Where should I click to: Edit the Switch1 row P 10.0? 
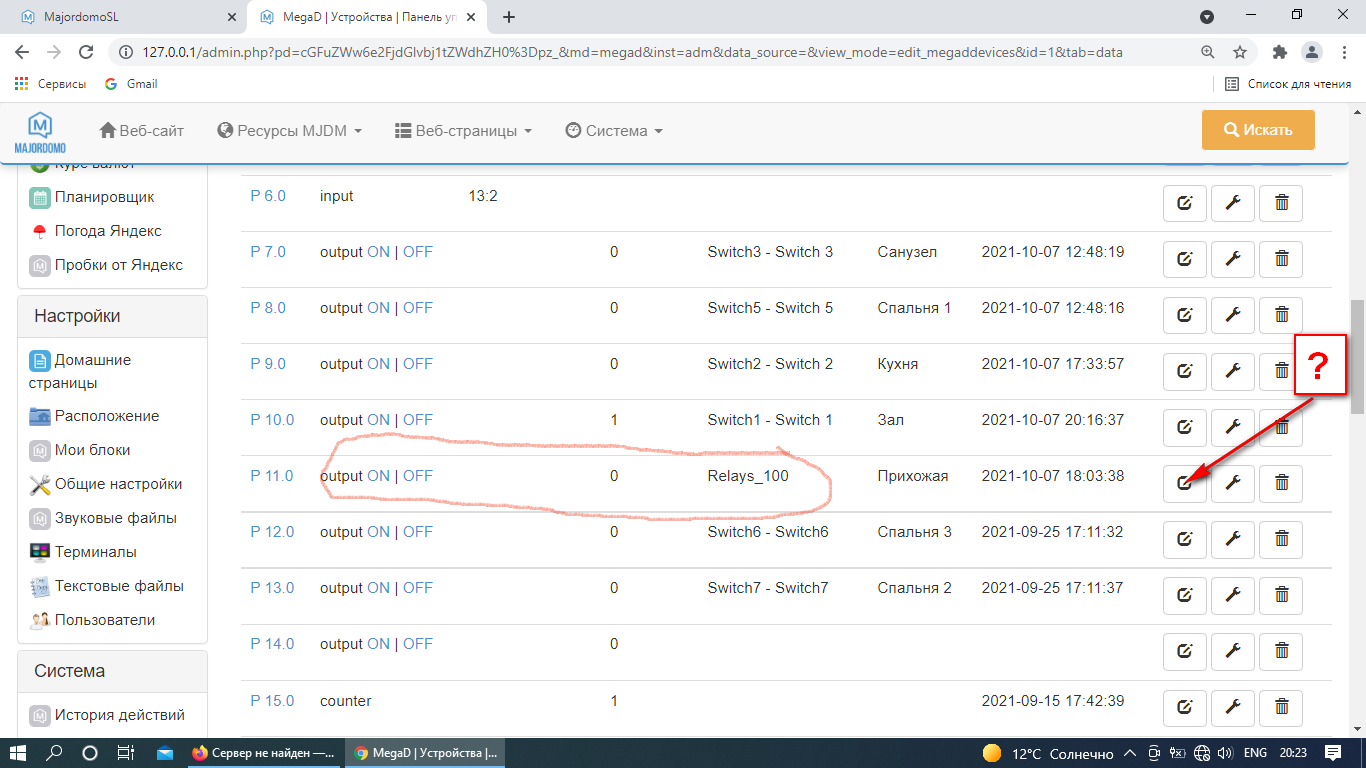coord(1185,428)
